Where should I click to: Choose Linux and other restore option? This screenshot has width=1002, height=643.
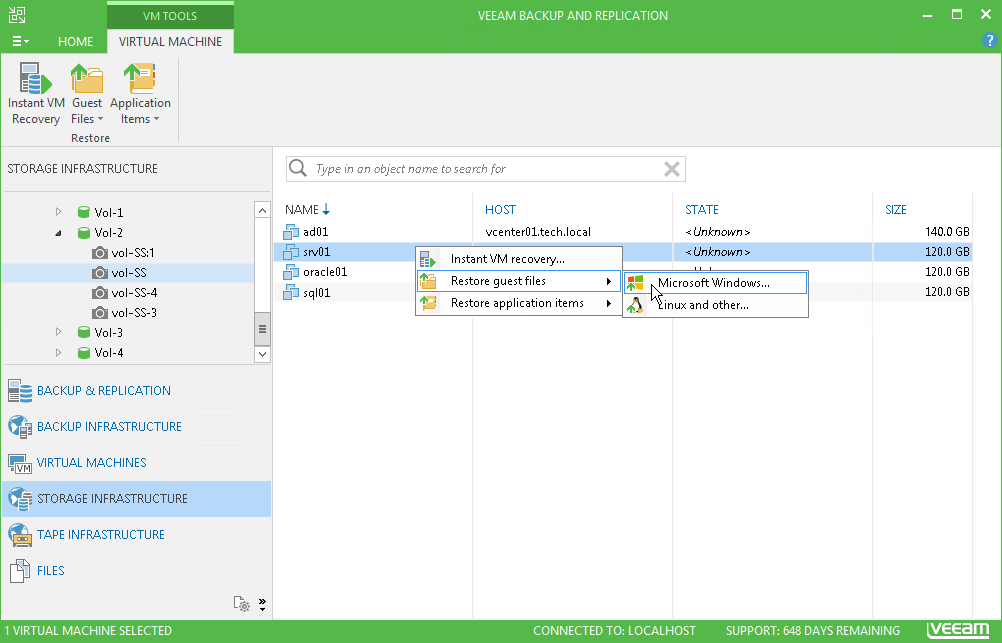point(715,305)
